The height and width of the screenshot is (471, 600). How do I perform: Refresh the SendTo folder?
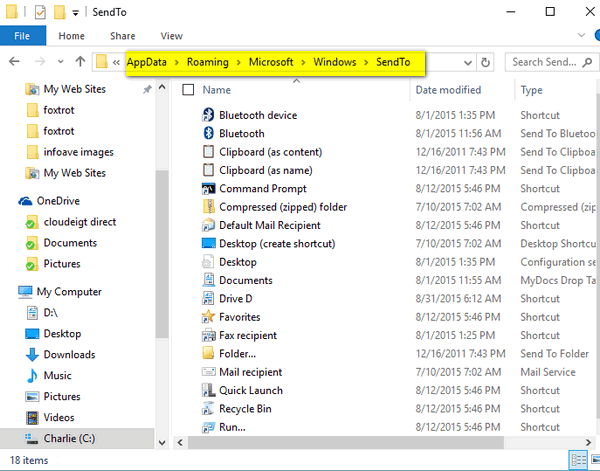click(485, 62)
